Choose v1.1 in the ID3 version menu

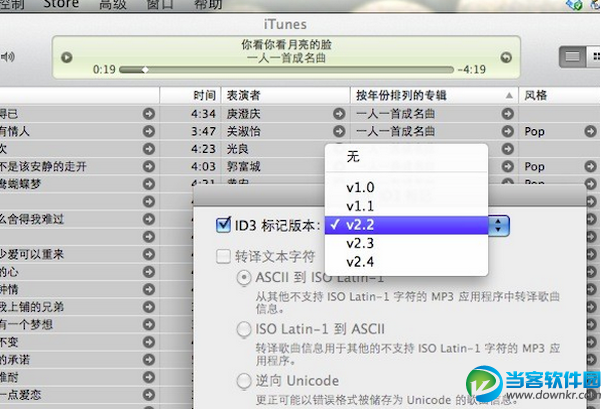pos(407,206)
